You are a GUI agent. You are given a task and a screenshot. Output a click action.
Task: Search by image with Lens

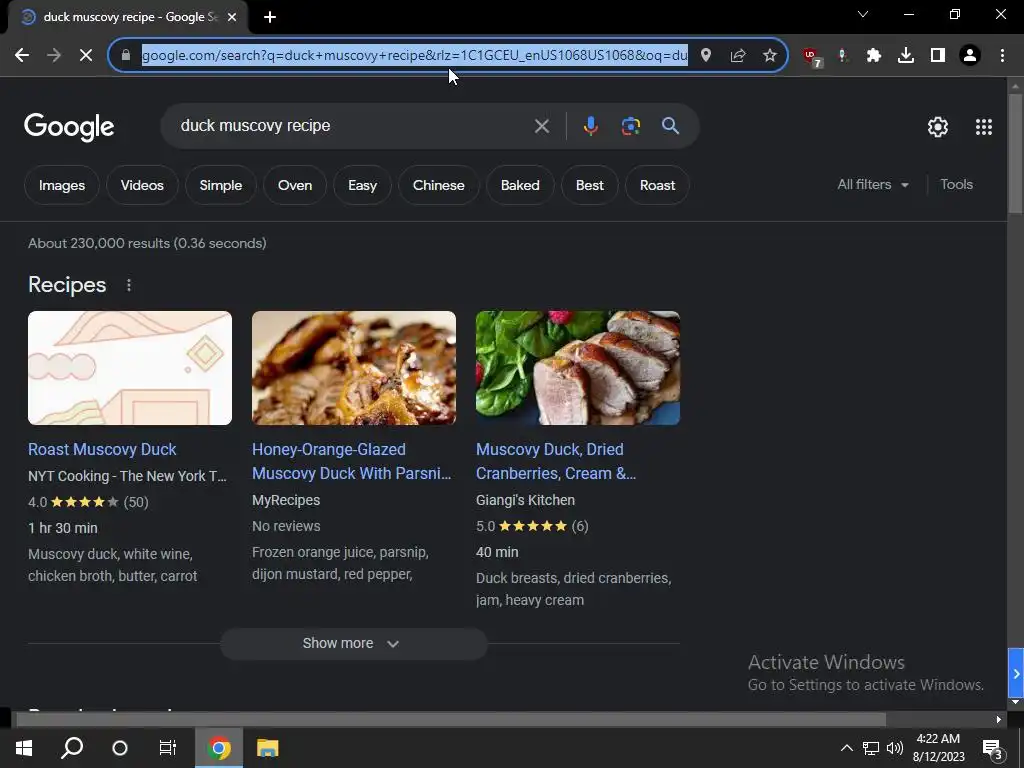630,126
